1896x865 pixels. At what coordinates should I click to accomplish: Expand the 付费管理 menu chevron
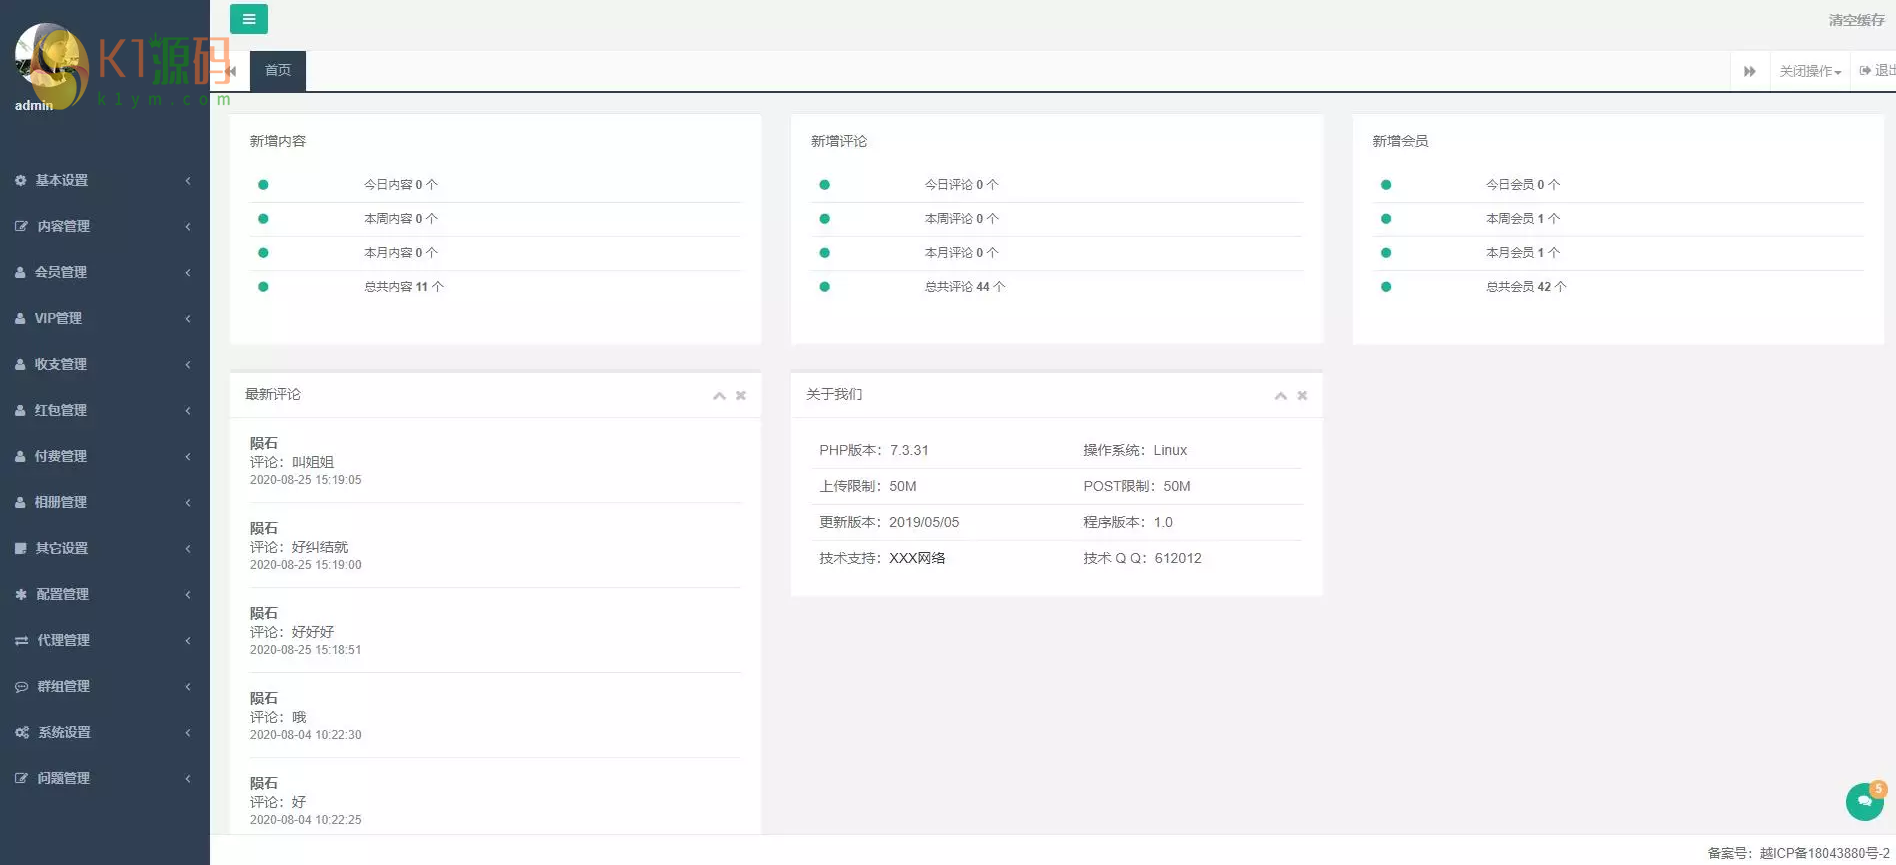pos(188,456)
